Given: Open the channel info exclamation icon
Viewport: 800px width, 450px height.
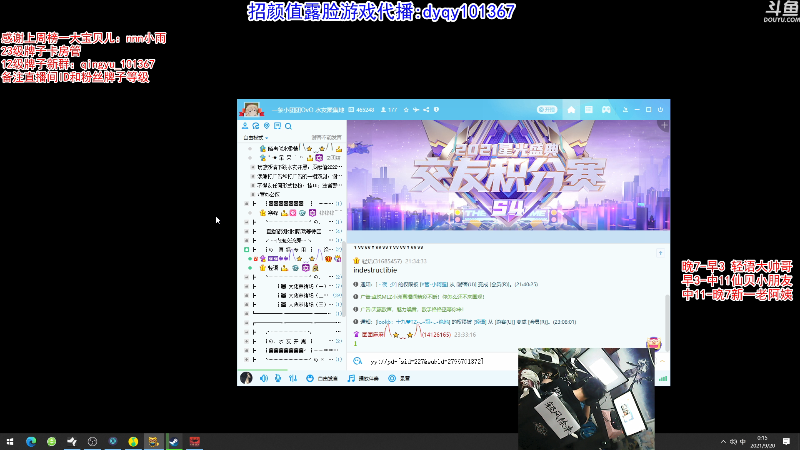Looking at the screenshot, I should (436, 110).
